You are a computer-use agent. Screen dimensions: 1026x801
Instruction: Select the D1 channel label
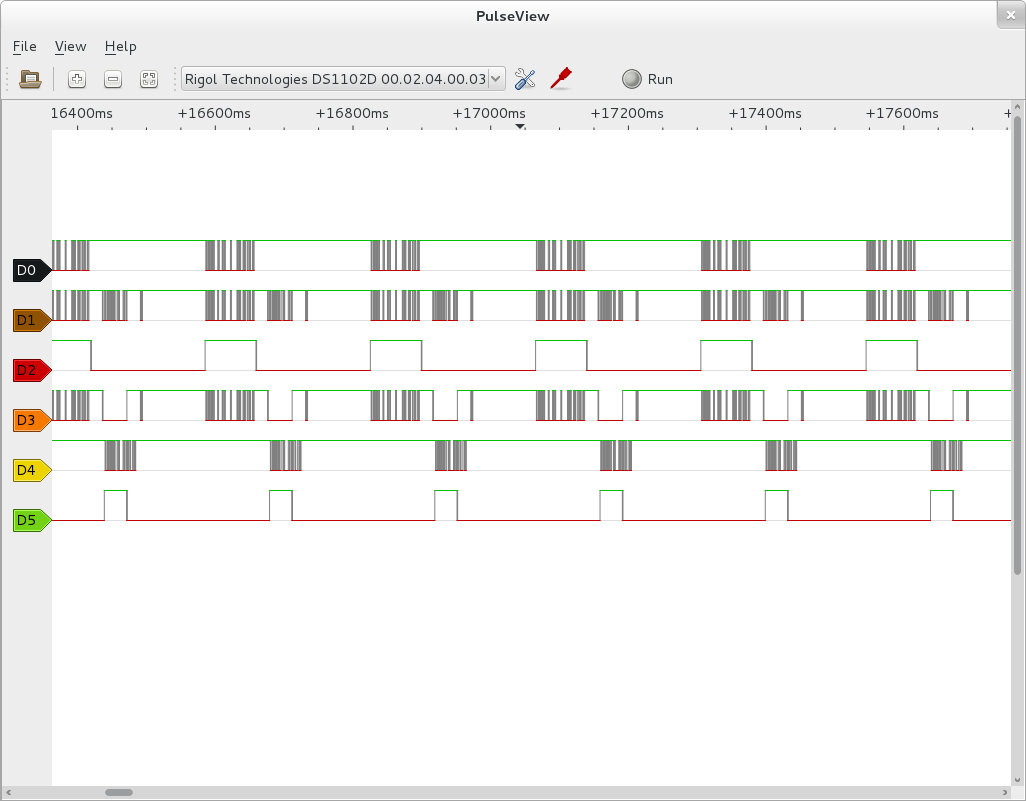[x=31, y=320]
